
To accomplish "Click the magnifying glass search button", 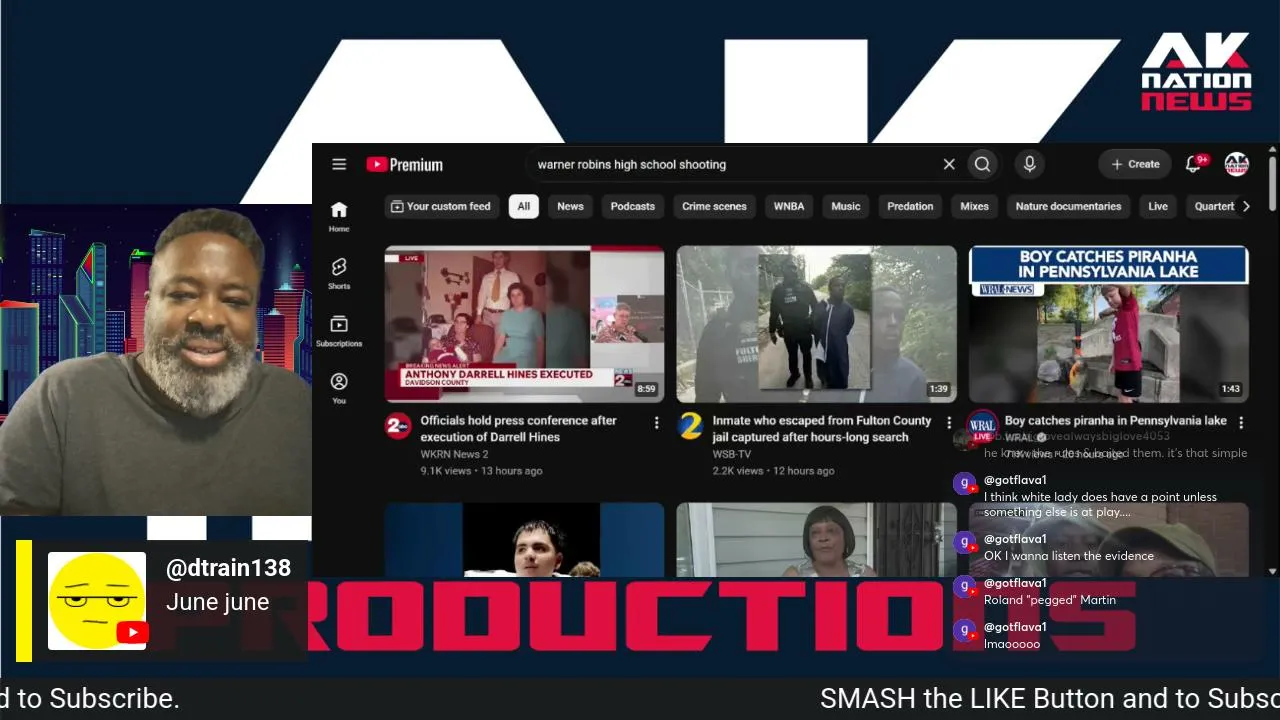I will [982, 164].
